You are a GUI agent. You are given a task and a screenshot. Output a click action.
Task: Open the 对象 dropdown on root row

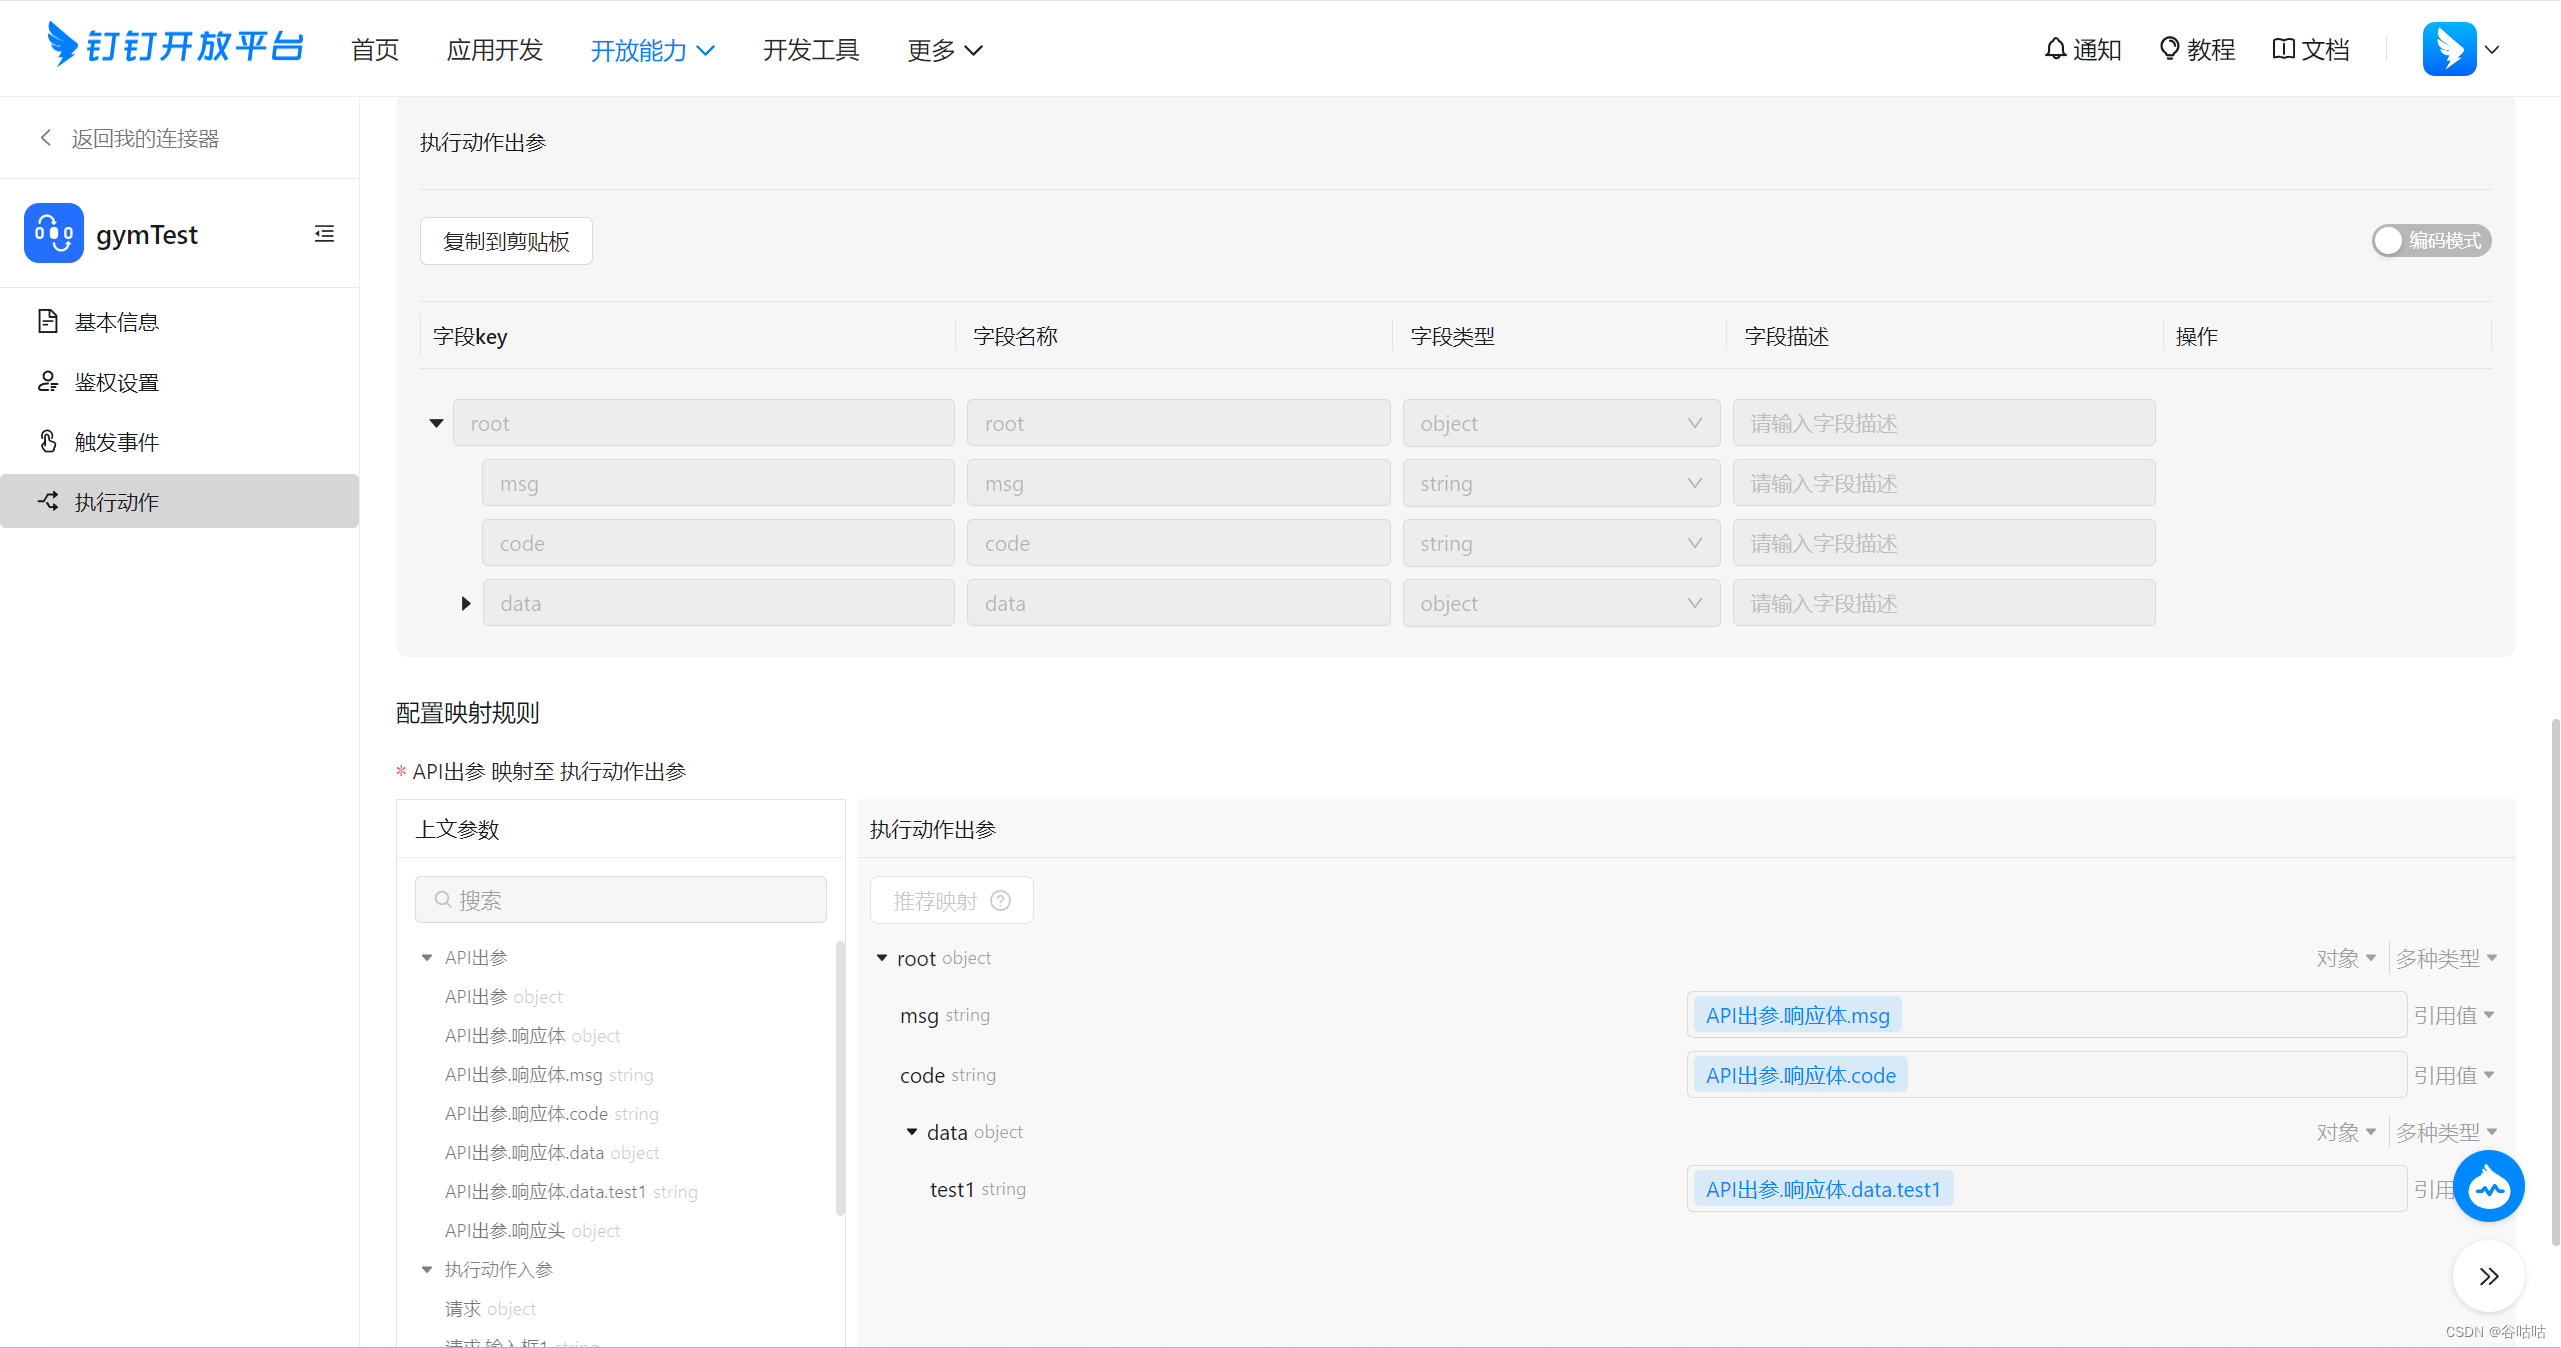click(x=2346, y=958)
